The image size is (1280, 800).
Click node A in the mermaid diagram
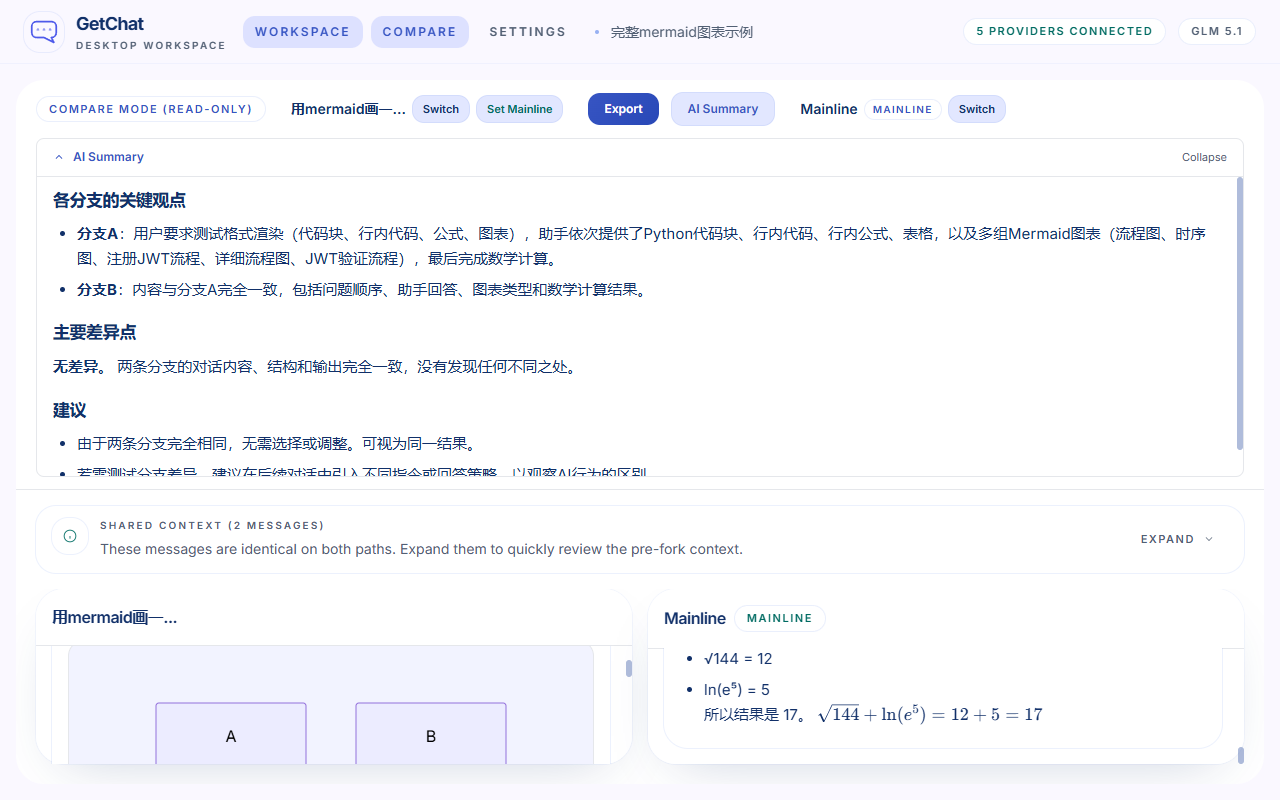tap(231, 734)
